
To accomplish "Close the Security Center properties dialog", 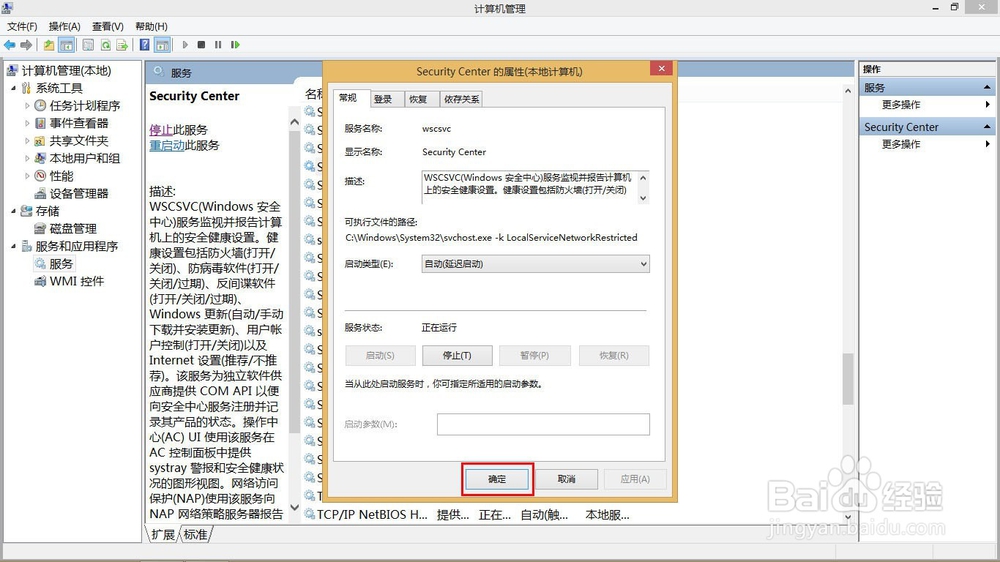I will pyautogui.click(x=661, y=68).
